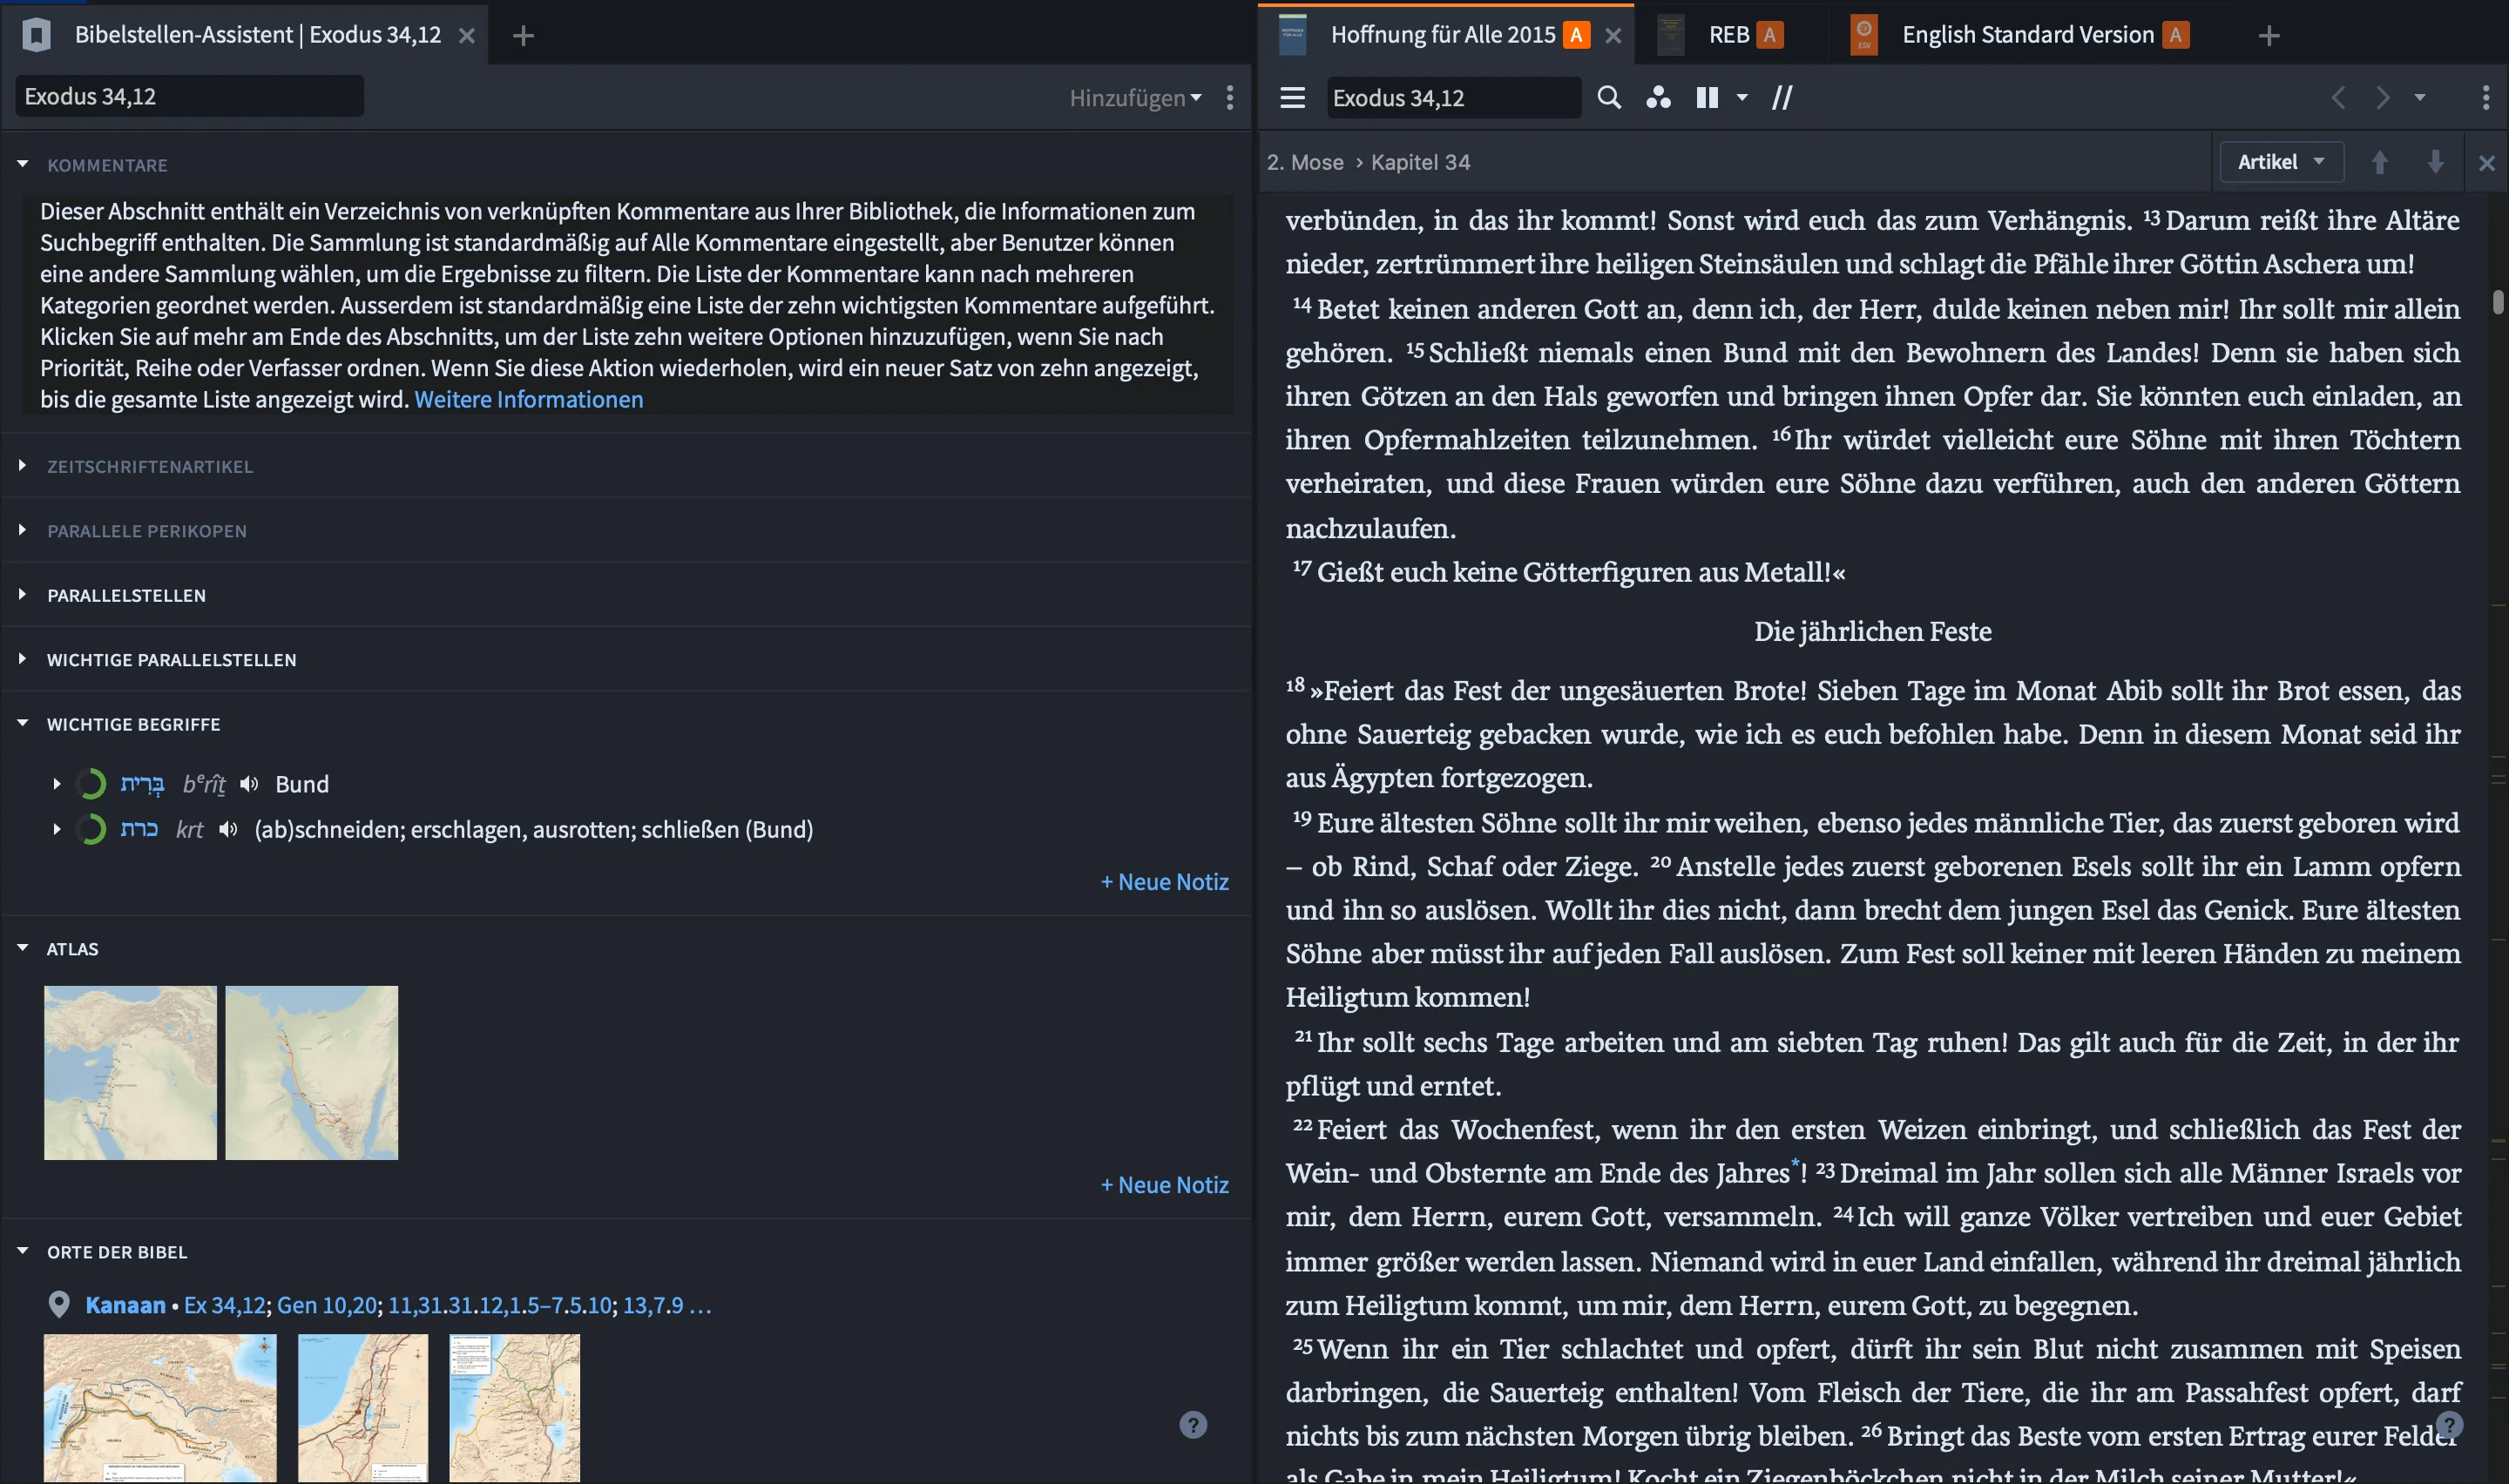Open help question mark in left panel
Viewport: 2509px width, 1484px height.
(x=1192, y=1425)
